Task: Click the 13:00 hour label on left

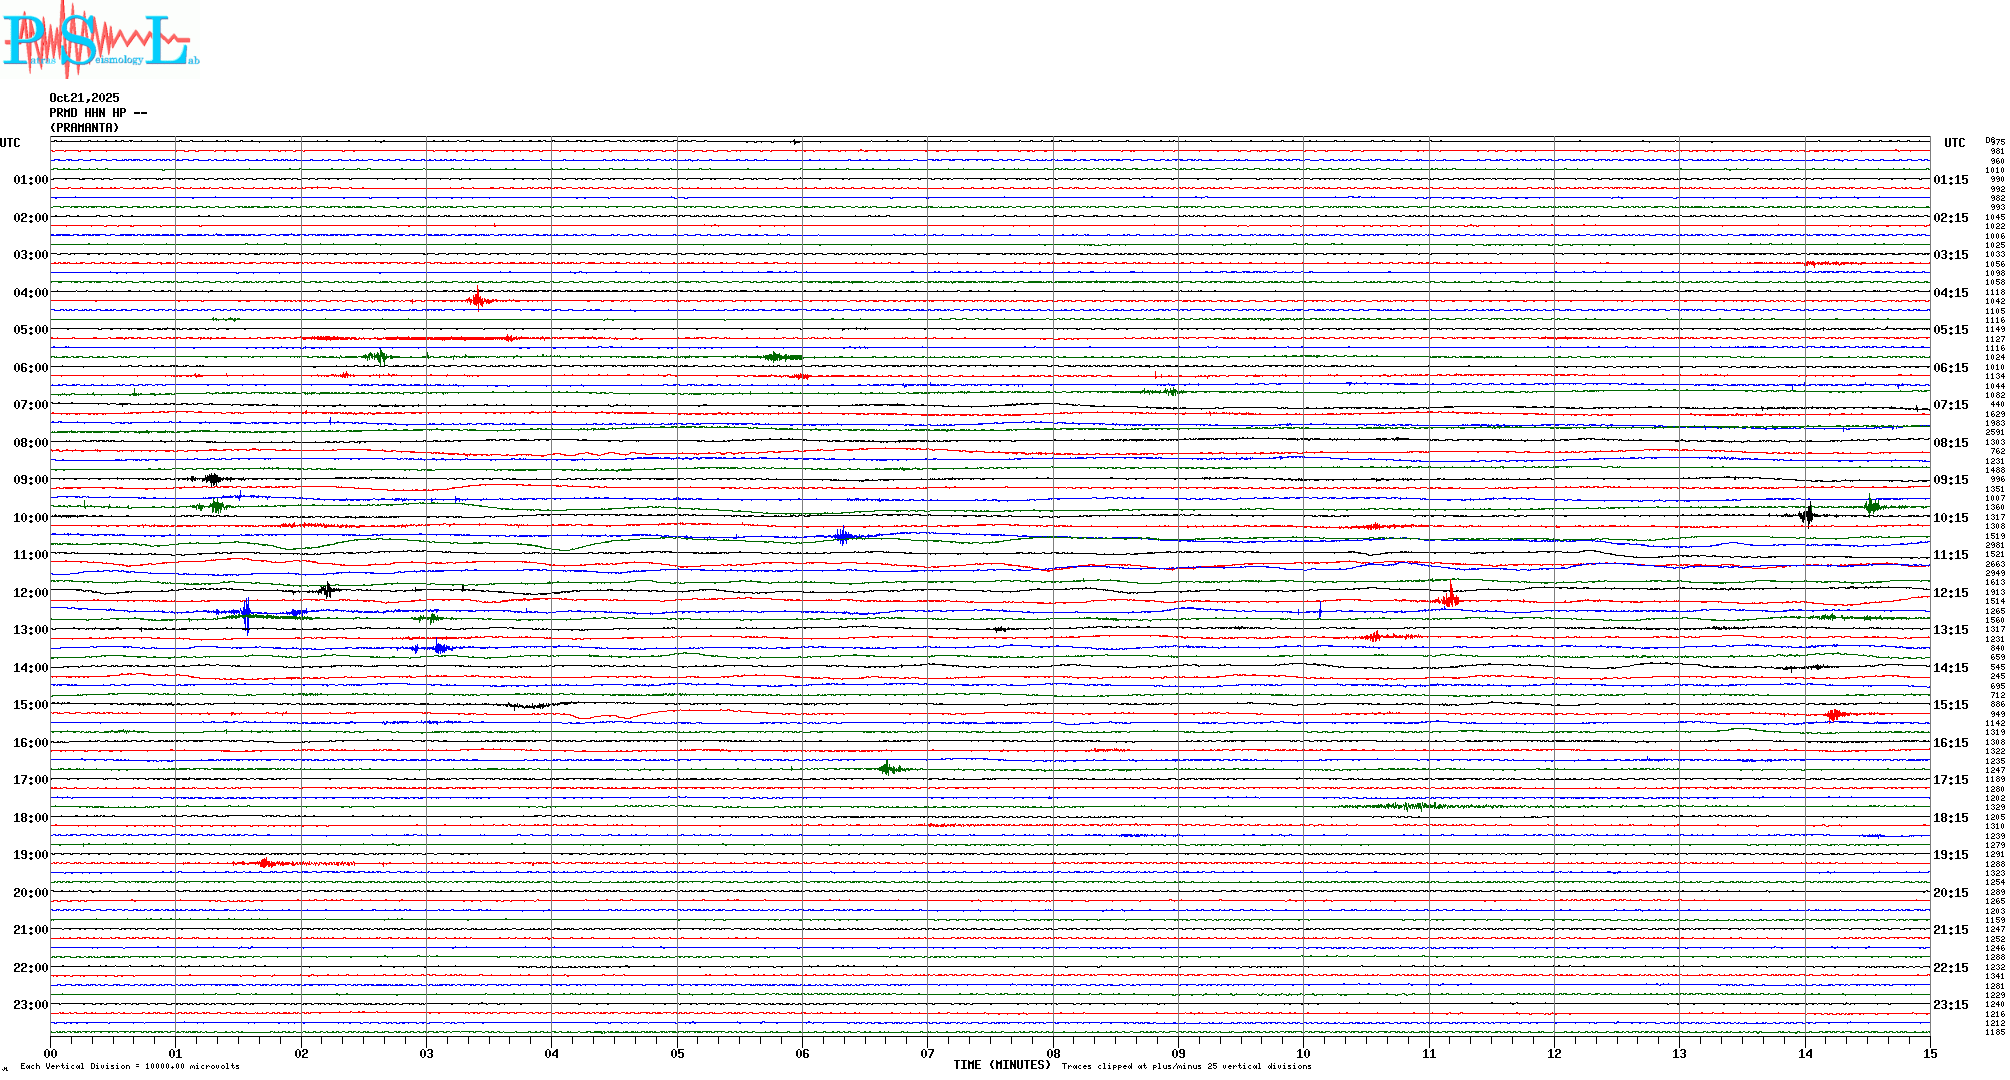Action: [x=30, y=630]
